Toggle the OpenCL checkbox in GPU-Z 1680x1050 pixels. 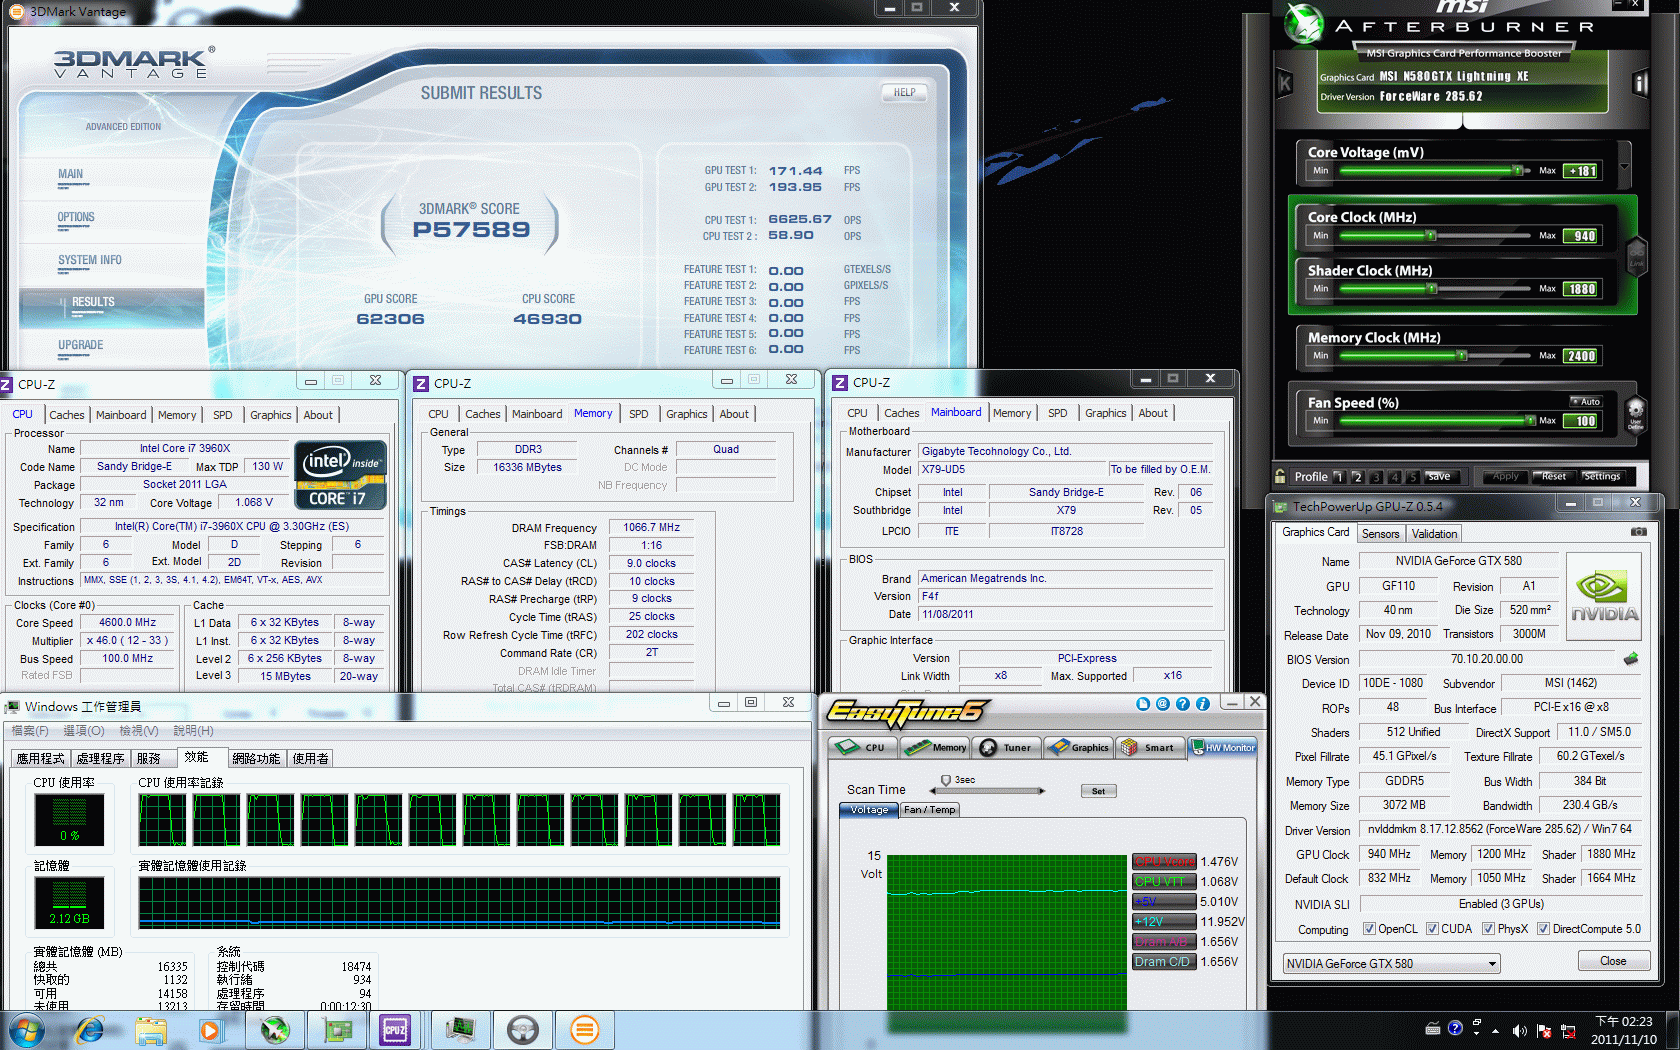coord(1369,929)
